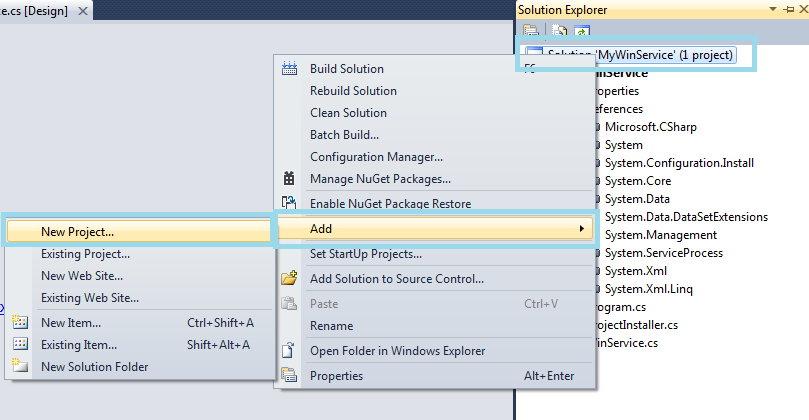The height and width of the screenshot is (420, 809).
Task: Click the New Solution Folder icon
Action: pyautogui.click(x=20, y=367)
